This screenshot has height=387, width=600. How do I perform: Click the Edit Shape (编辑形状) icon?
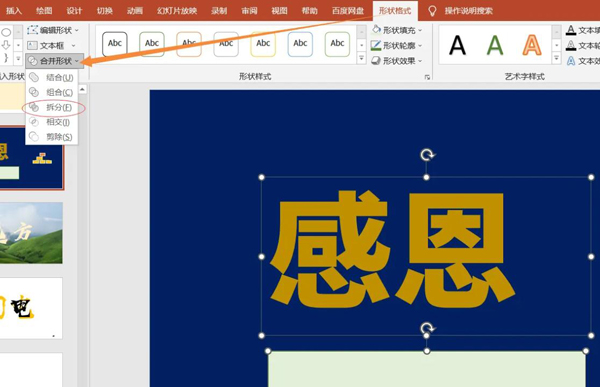click(x=33, y=30)
